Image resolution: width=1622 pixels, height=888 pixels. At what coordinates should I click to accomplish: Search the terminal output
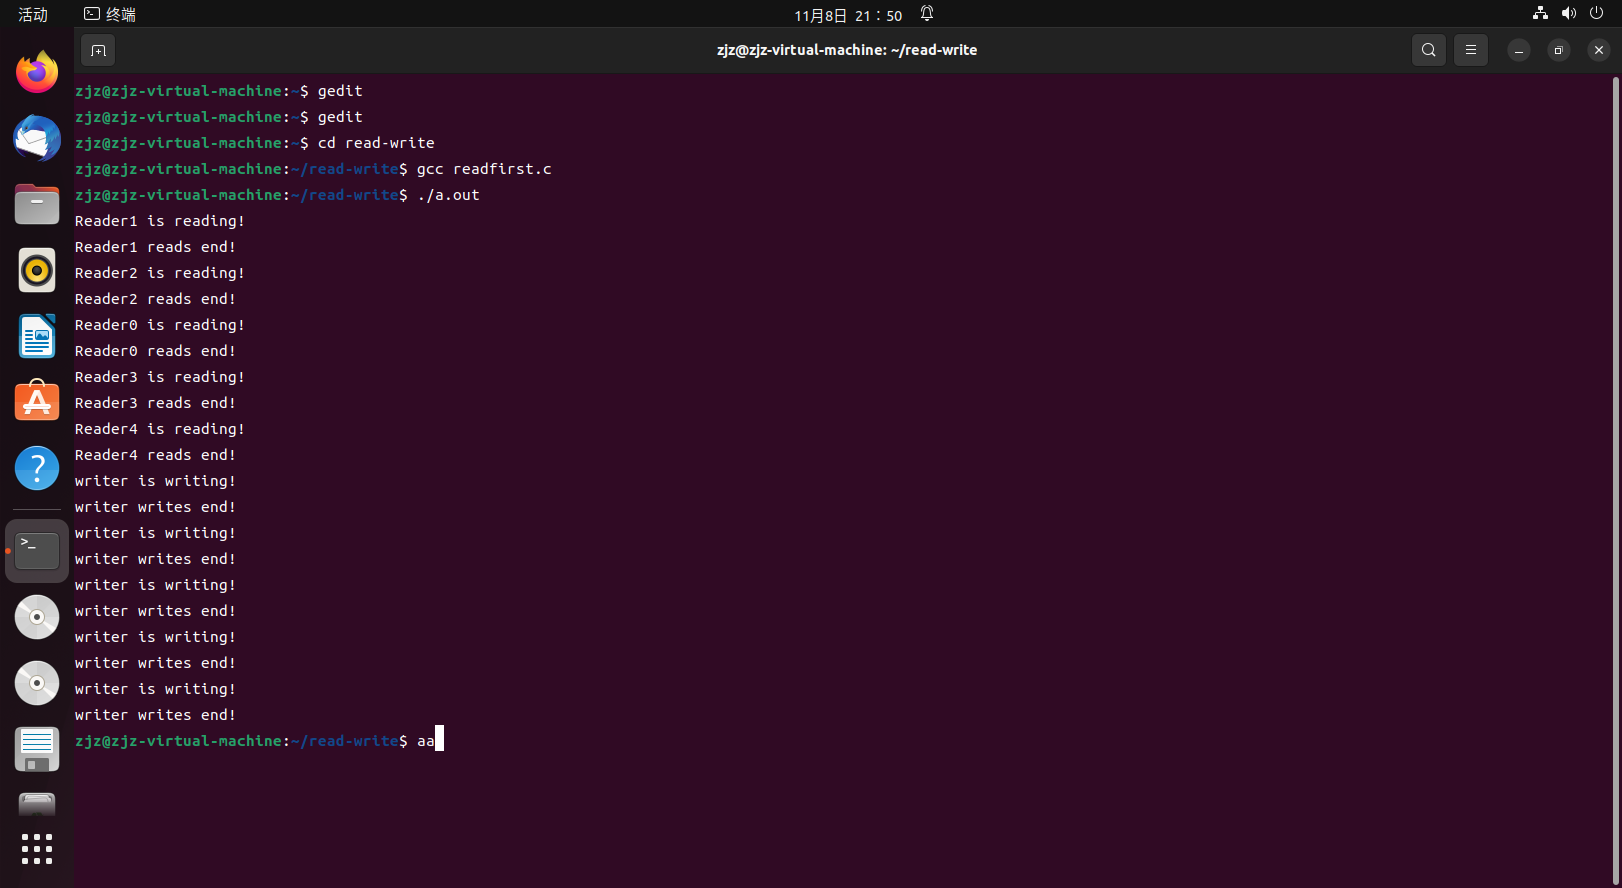pyautogui.click(x=1429, y=50)
